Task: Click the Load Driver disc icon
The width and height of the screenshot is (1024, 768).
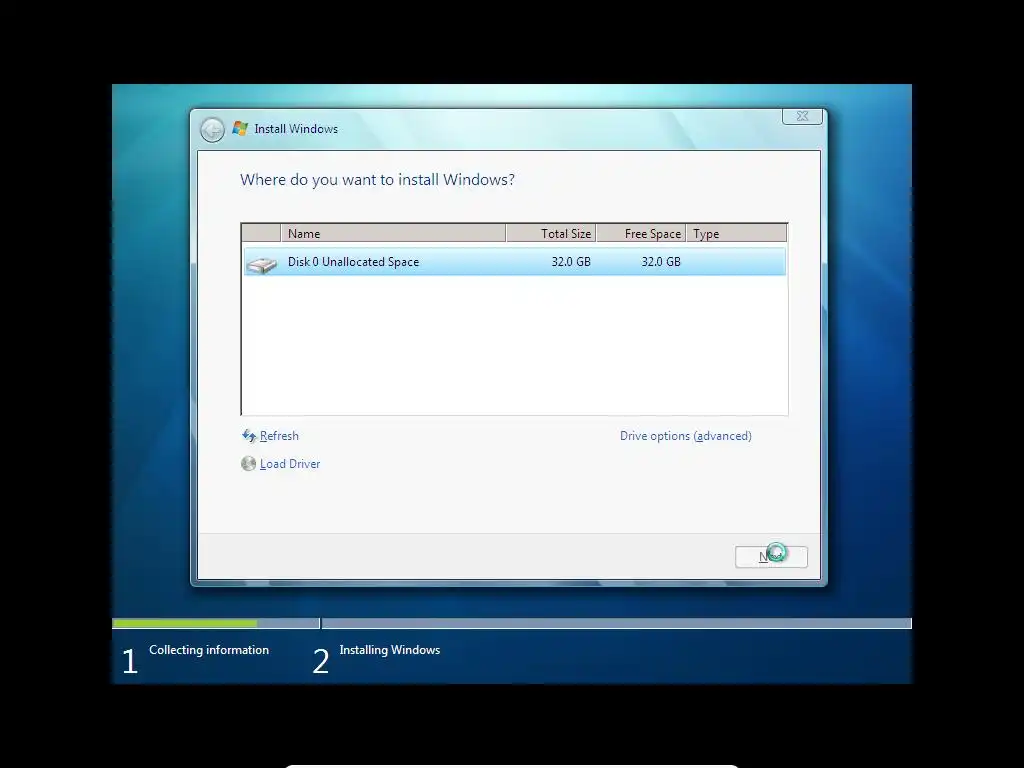Action: tap(248, 464)
